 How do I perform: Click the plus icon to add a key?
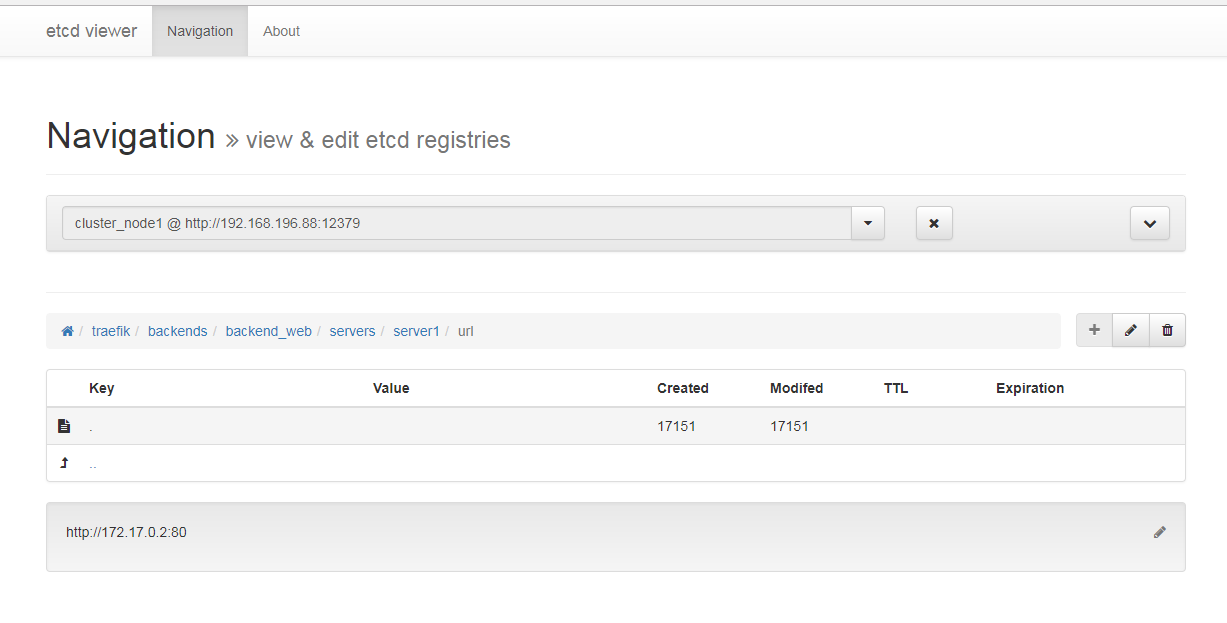[1094, 330]
